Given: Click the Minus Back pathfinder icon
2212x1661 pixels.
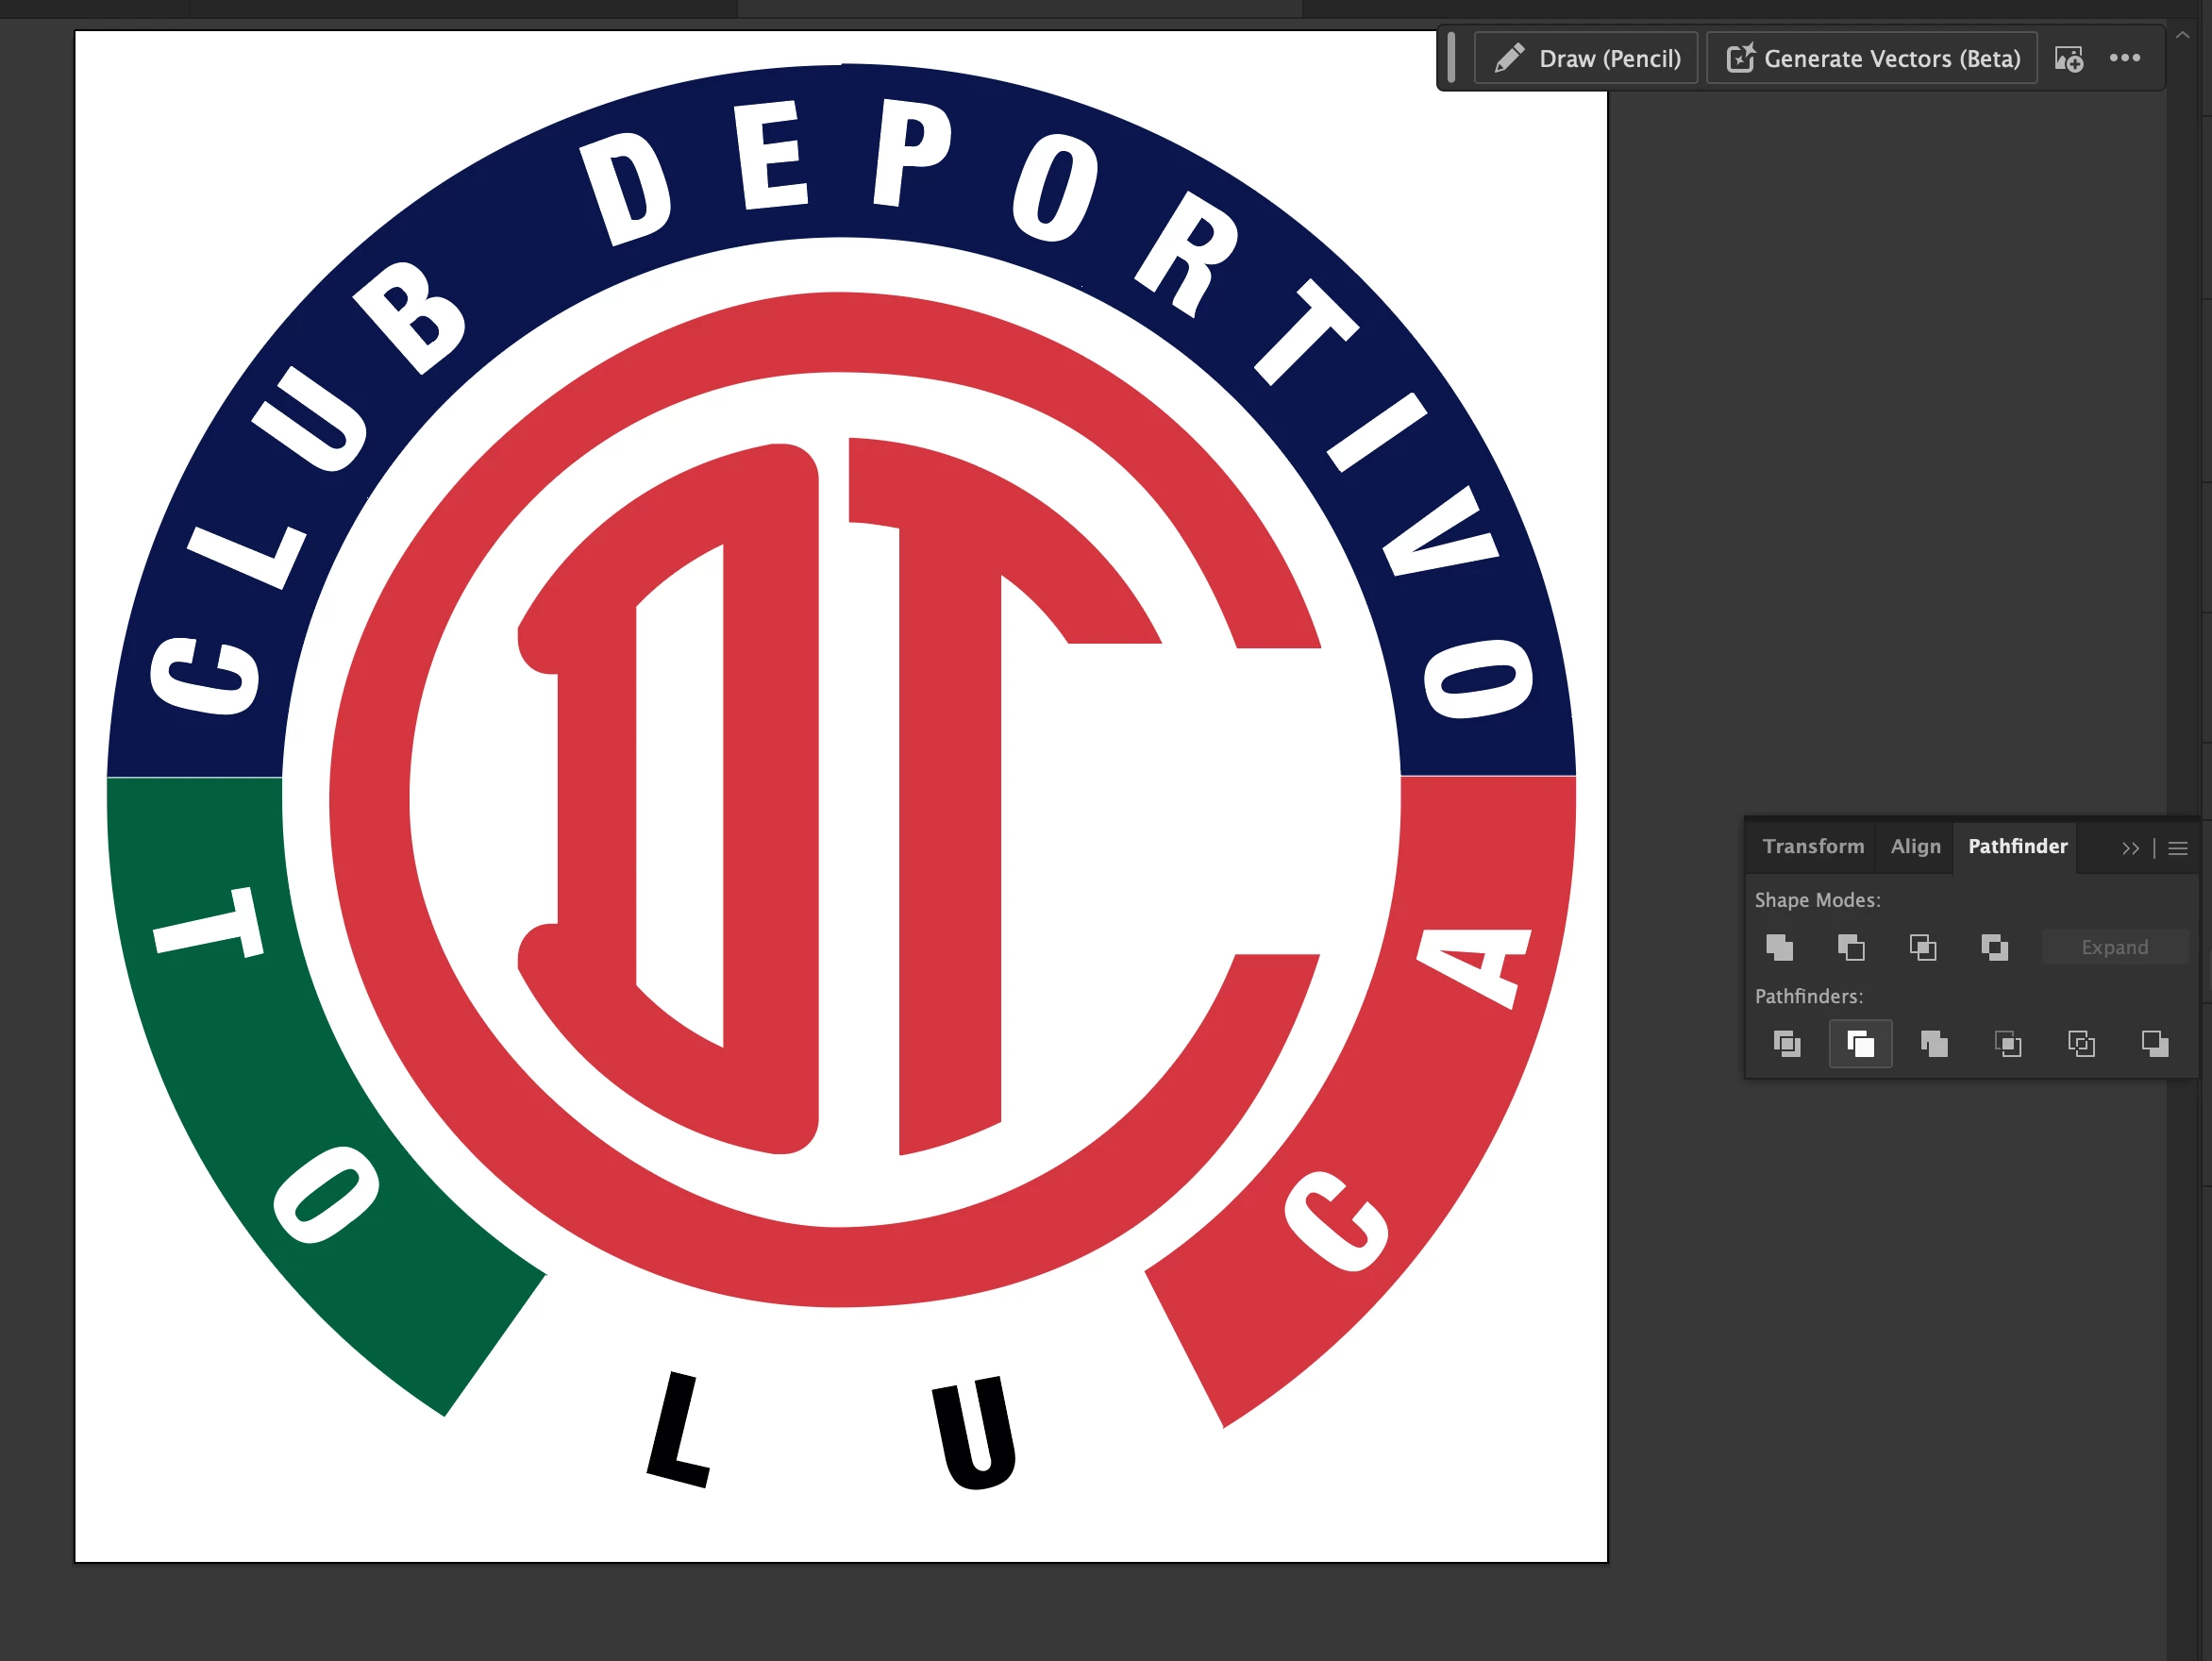Looking at the screenshot, I should click(x=2154, y=1044).
